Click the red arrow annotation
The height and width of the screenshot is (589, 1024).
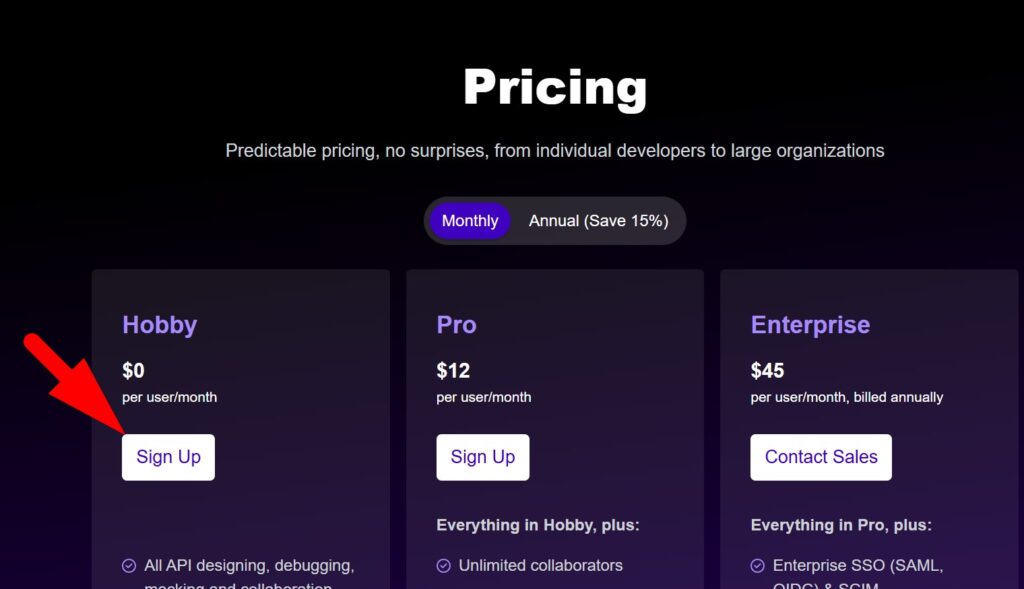(x=75, y=384)
